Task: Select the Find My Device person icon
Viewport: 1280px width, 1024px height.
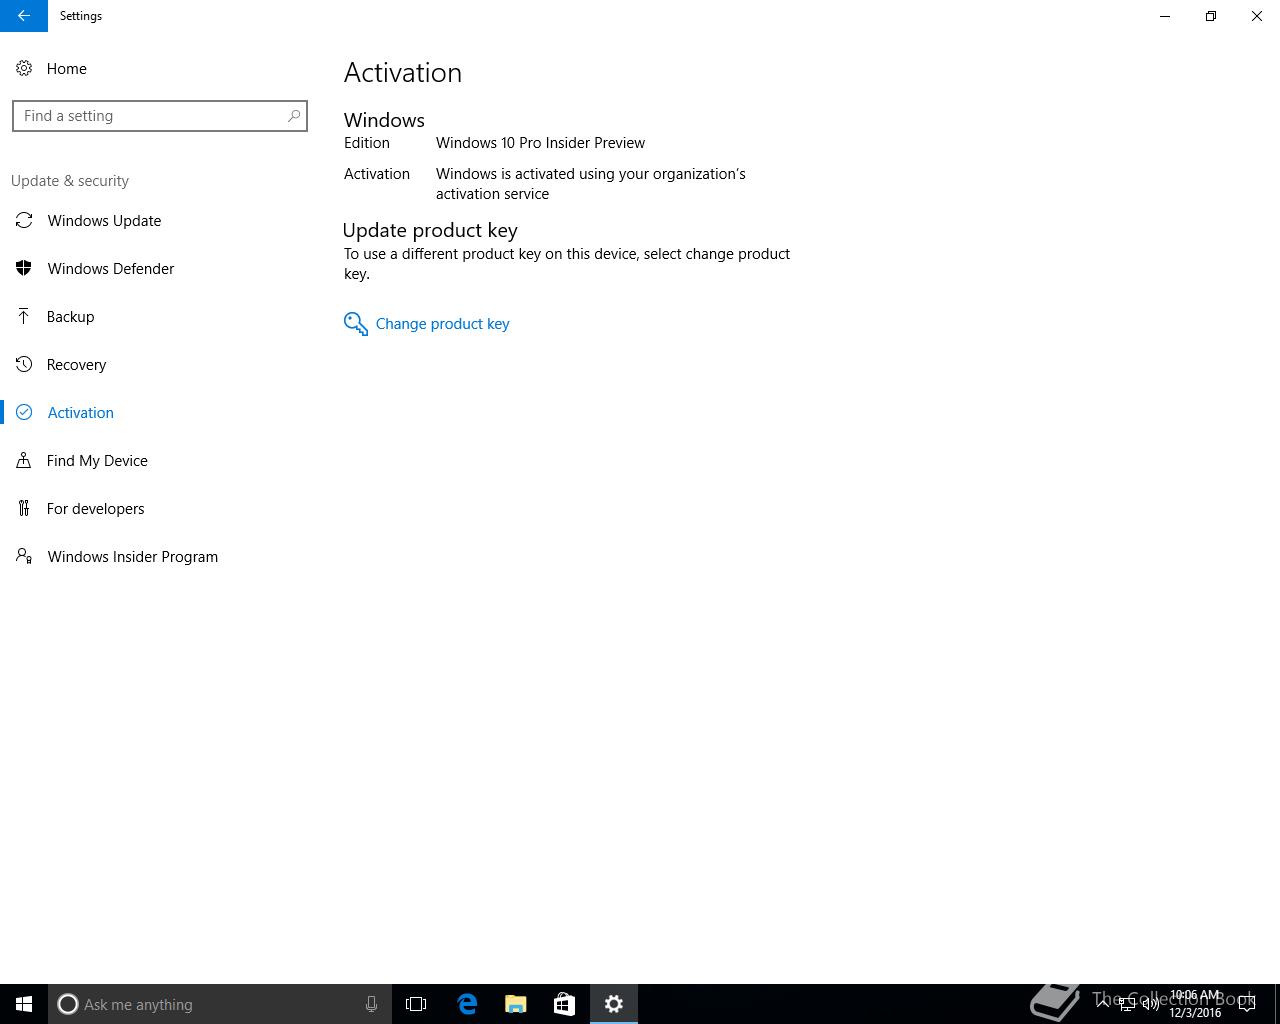Action: click(x=24, y=461)
